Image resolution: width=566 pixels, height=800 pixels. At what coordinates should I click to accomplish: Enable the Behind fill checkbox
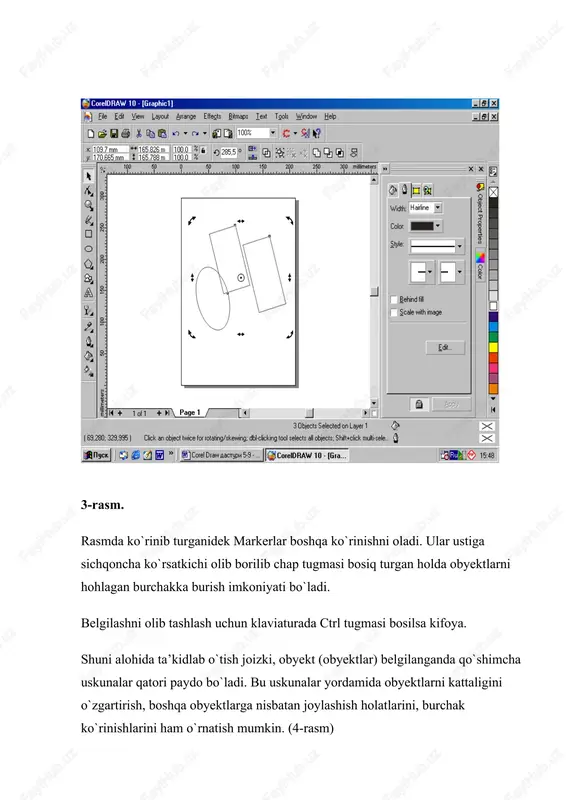[x=393, y=299]
